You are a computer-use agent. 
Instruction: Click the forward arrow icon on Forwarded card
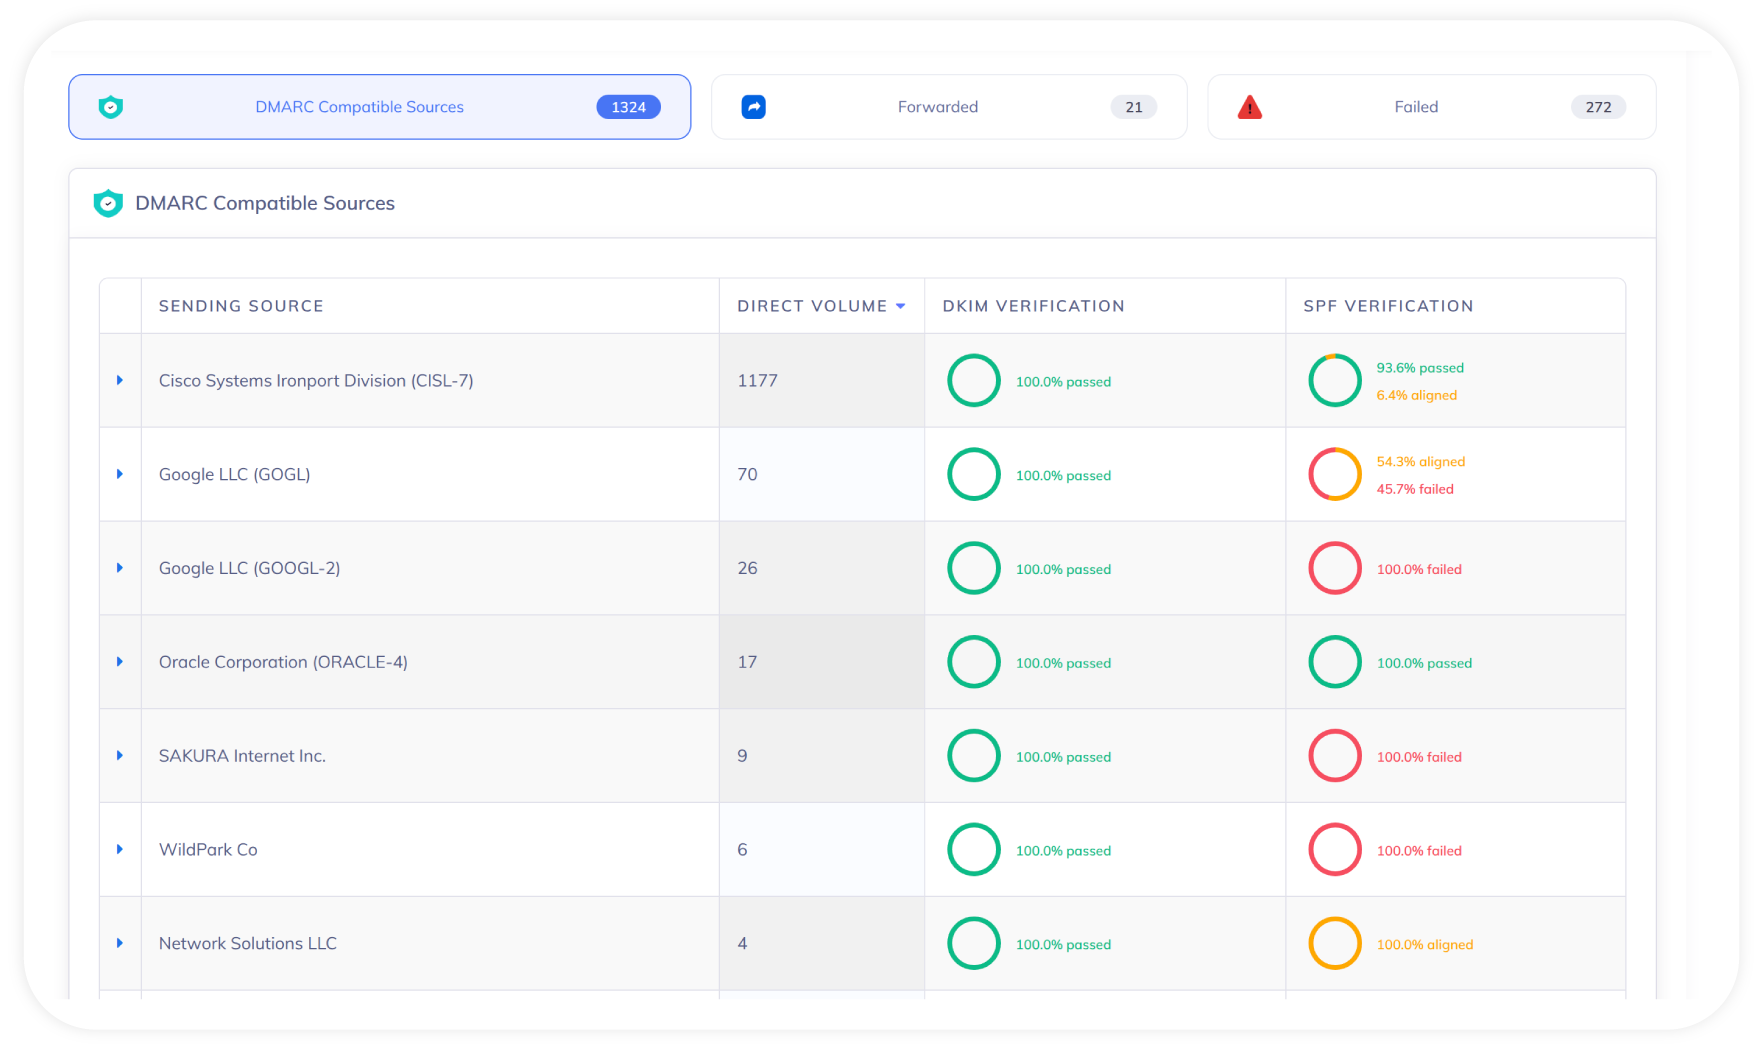753,107
